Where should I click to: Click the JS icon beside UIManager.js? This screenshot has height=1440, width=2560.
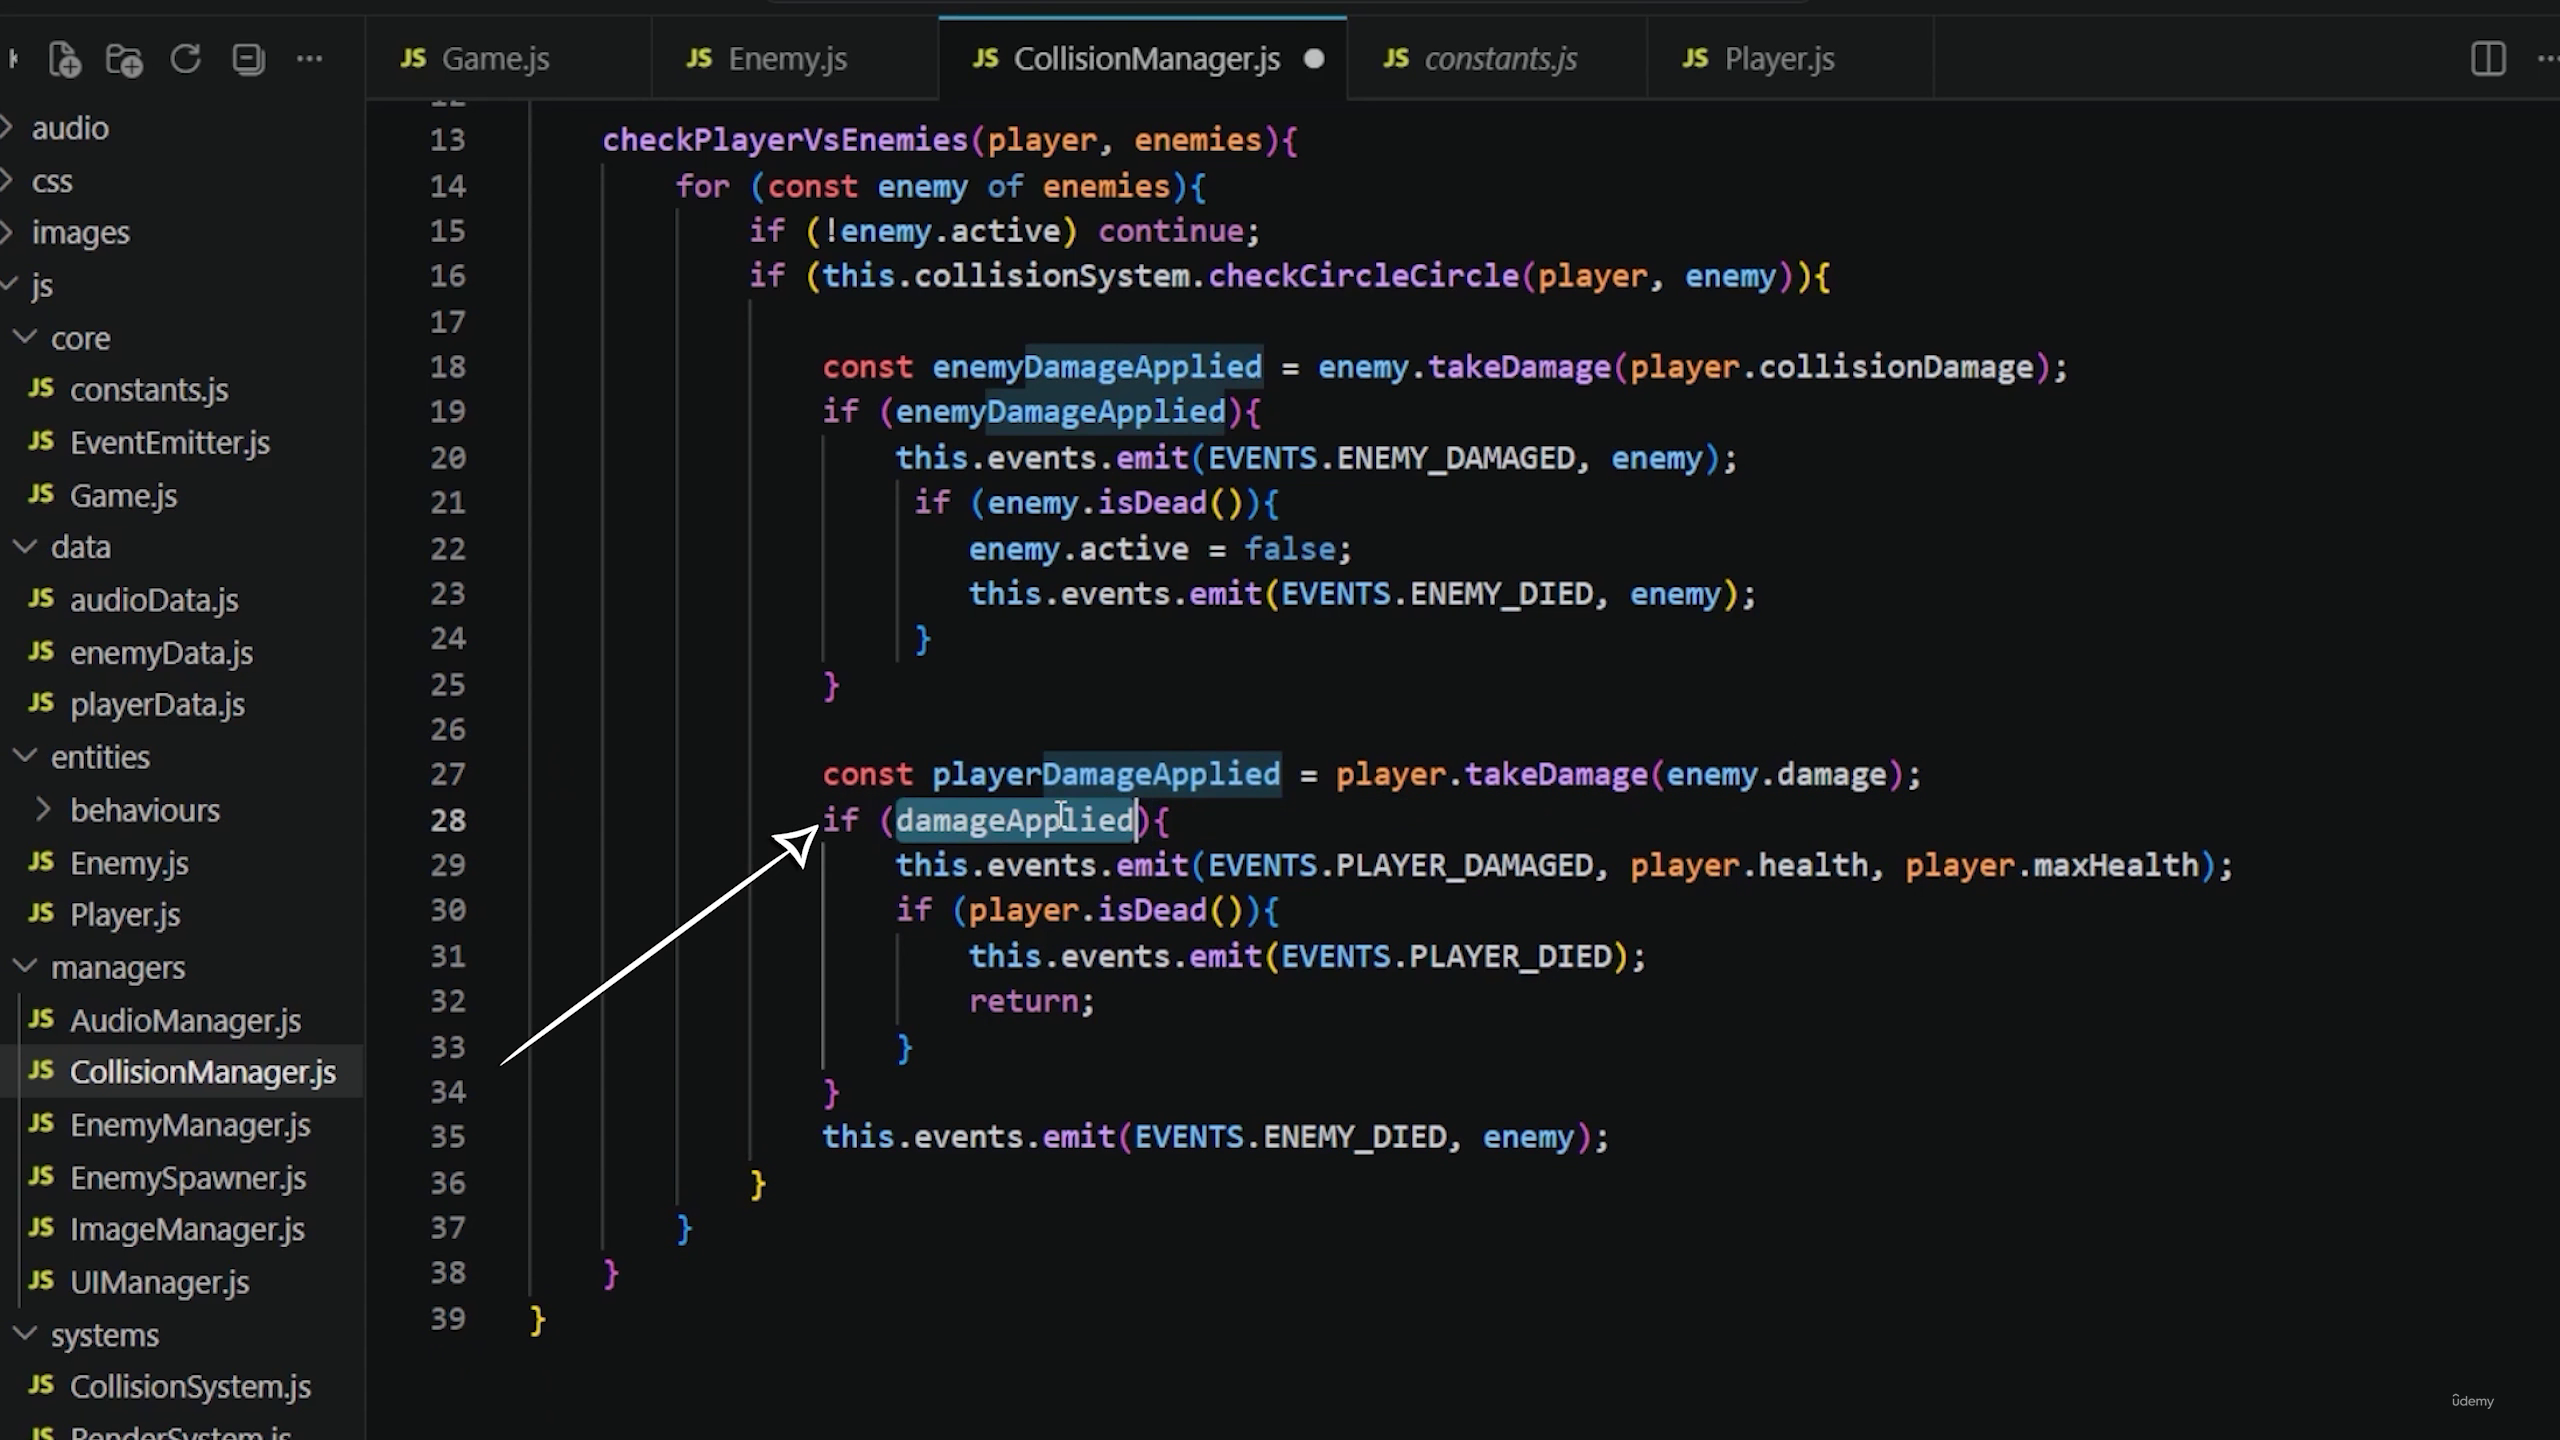tap(41, 1282)
